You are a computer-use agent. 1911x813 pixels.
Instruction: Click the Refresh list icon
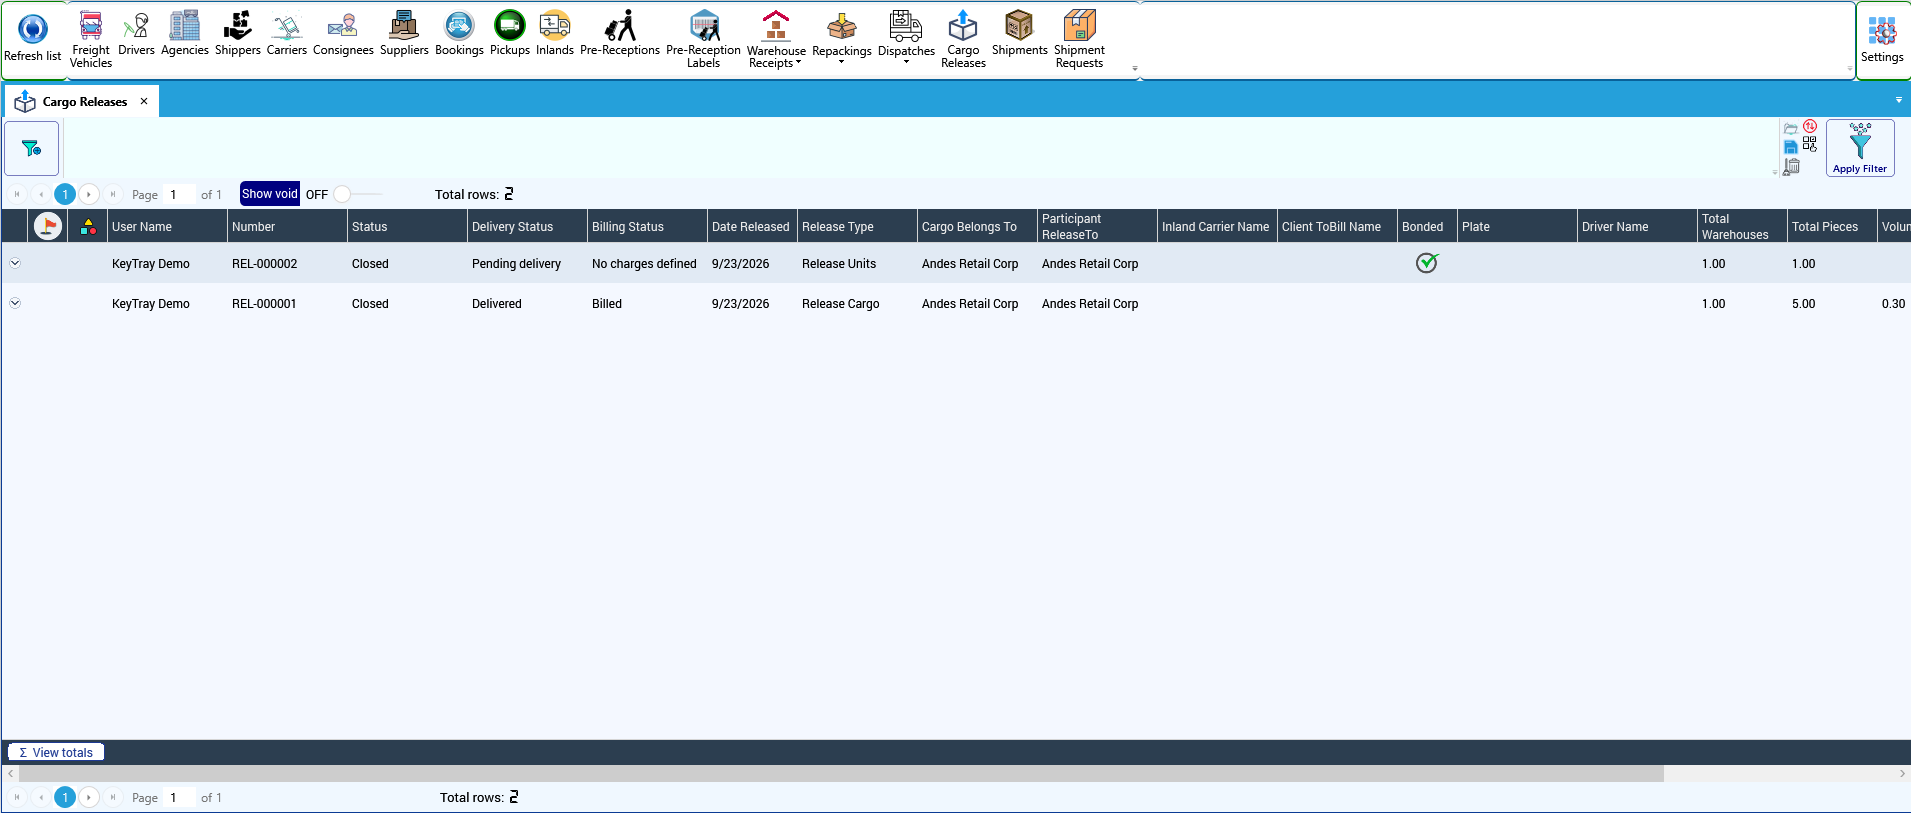(32, 29)
